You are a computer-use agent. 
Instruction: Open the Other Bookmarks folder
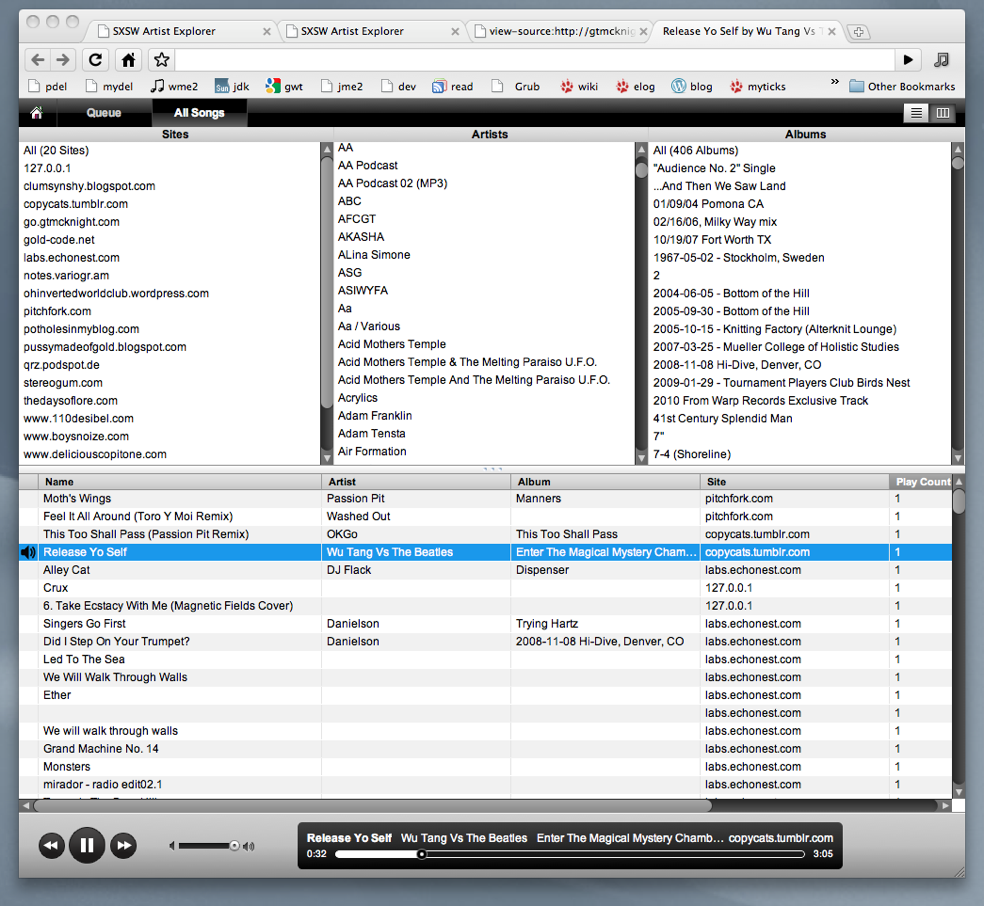901,86
